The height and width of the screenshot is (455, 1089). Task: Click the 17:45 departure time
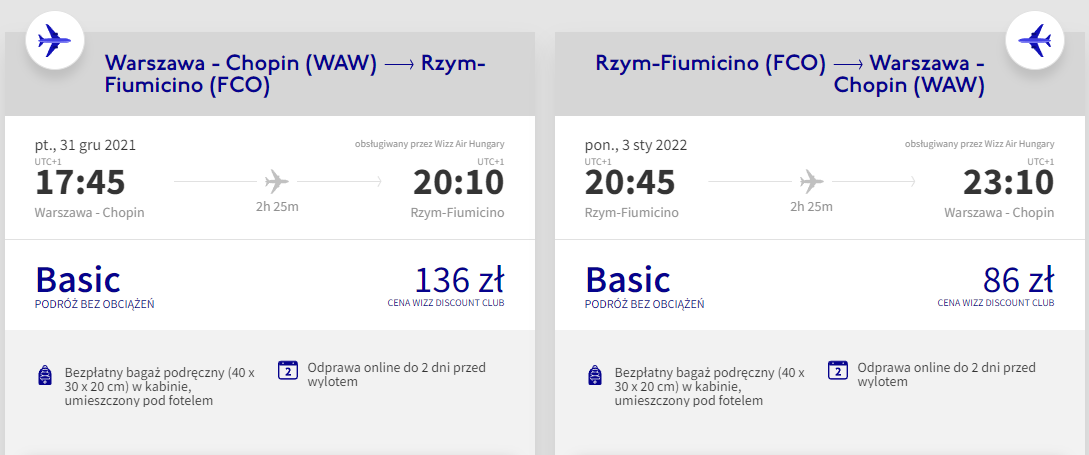click(81, 183)
